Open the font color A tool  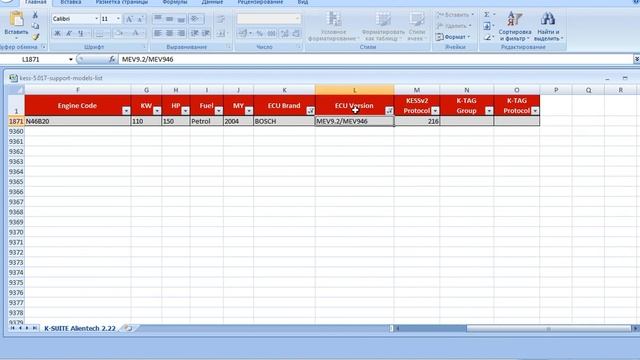tap(136, 33)
